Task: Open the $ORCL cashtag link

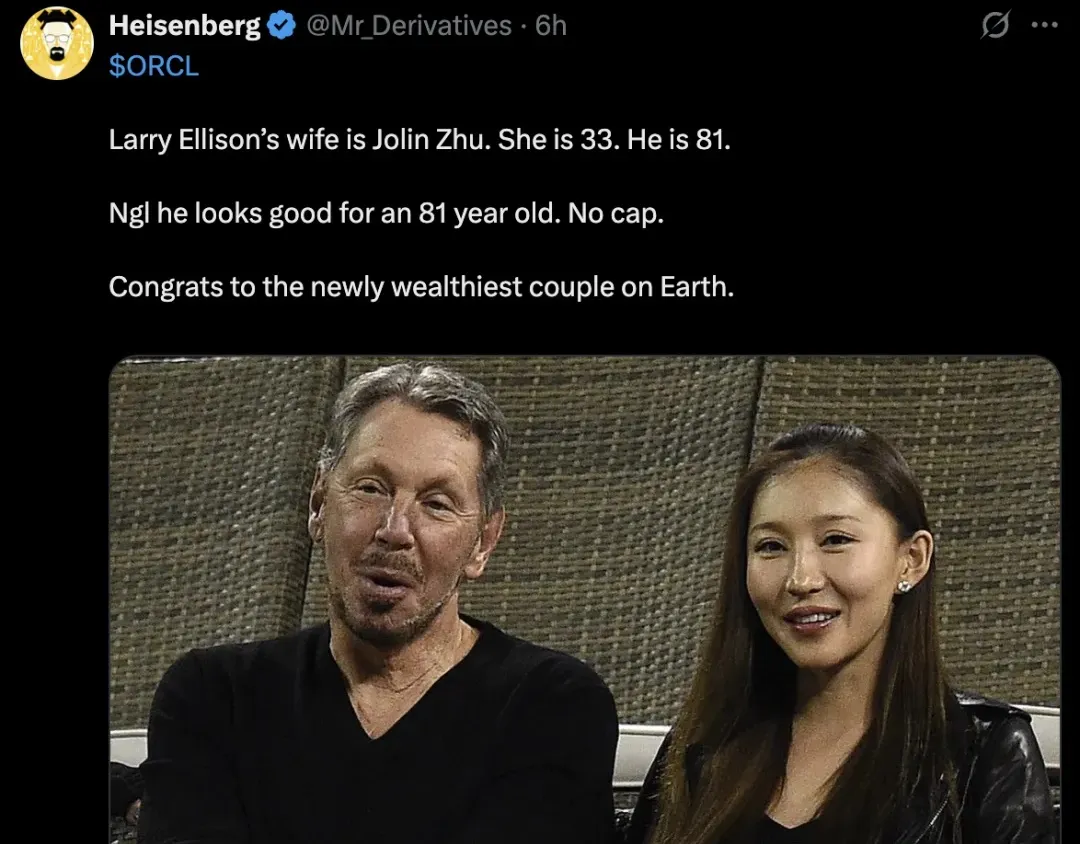Action: point(153,66)
